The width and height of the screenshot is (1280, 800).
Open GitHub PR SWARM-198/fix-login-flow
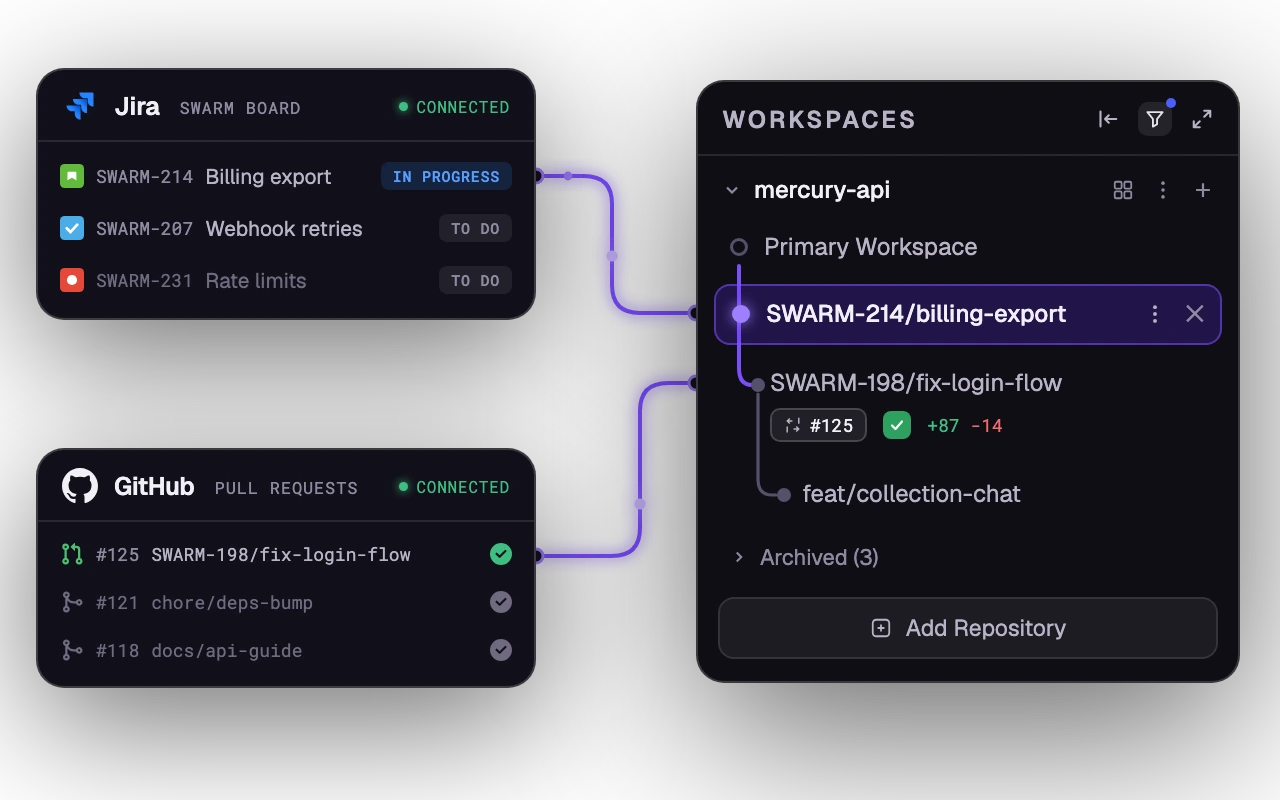click(x=281, y=554)
